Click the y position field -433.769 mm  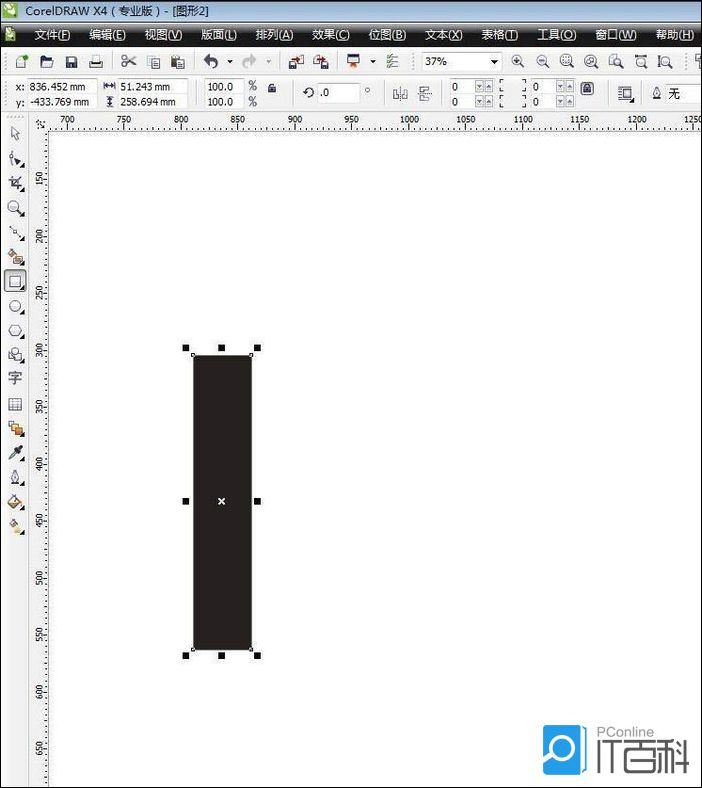[61, 102]
